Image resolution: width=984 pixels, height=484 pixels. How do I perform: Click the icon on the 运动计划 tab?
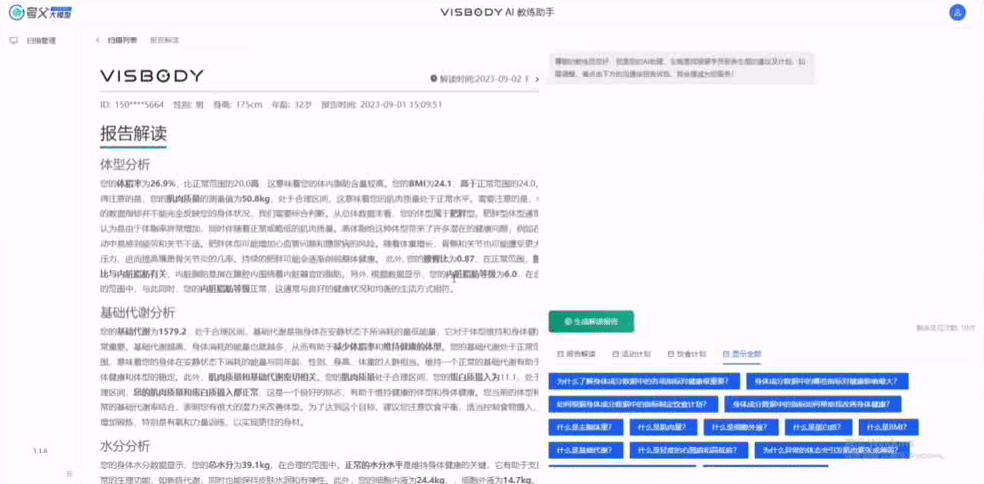click(x=614, y=354)
